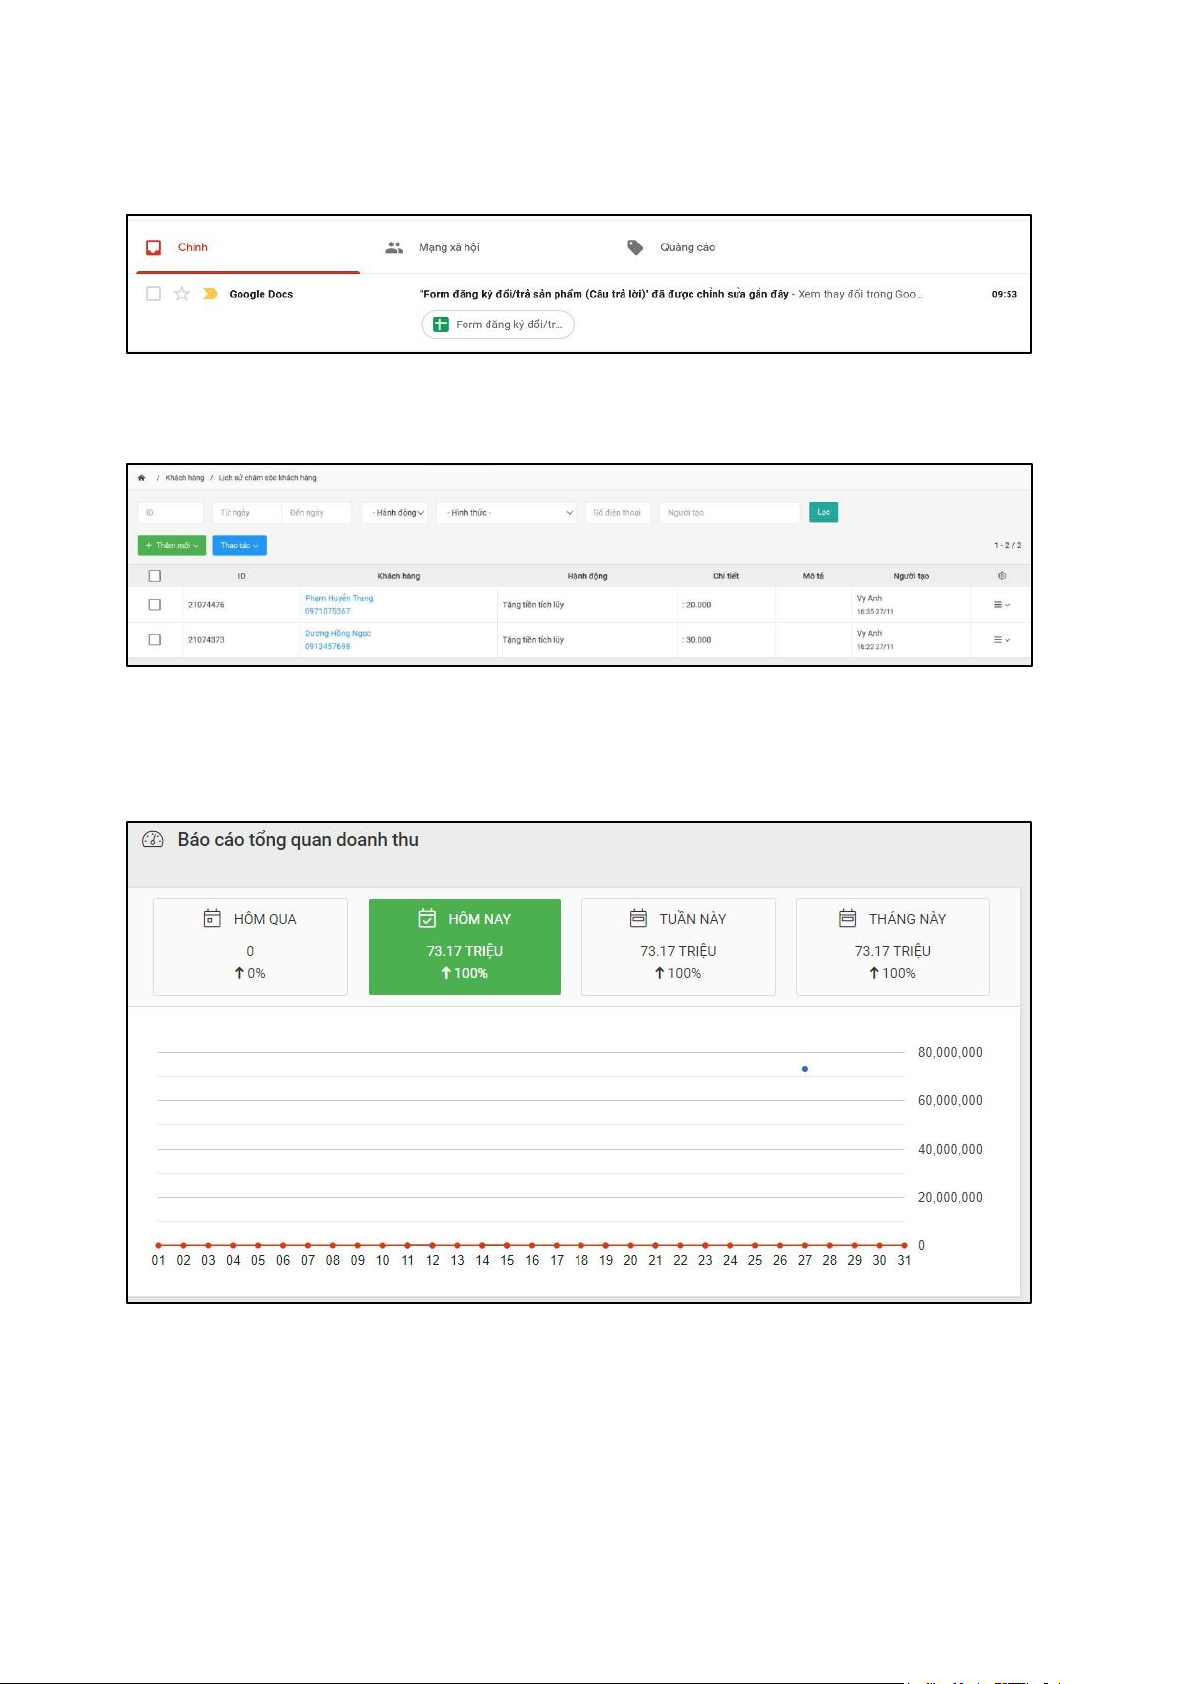Click the Số điện thoại input field
Image resolution: width=1192 pixels, height=1684 pixels.
tap(618, 513)
